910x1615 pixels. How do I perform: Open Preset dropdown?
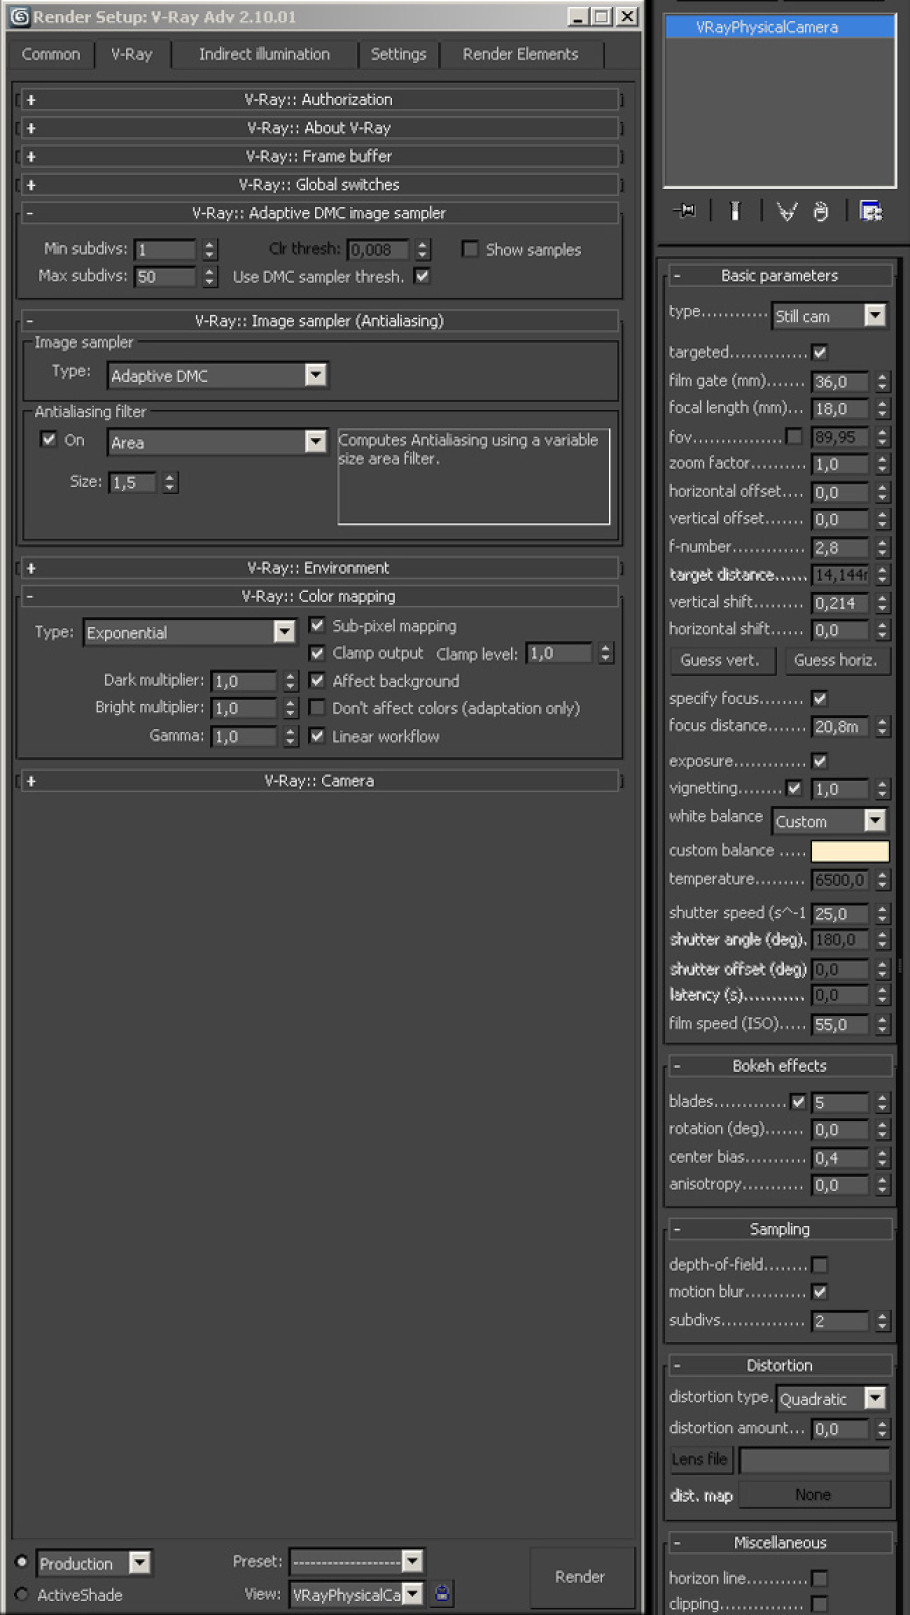coord(357,1562)
